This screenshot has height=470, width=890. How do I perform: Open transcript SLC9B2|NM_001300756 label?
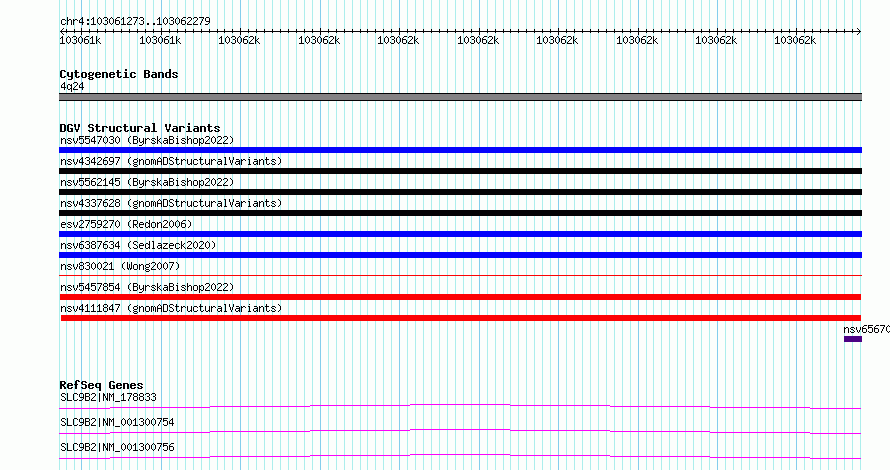point(117,447)
